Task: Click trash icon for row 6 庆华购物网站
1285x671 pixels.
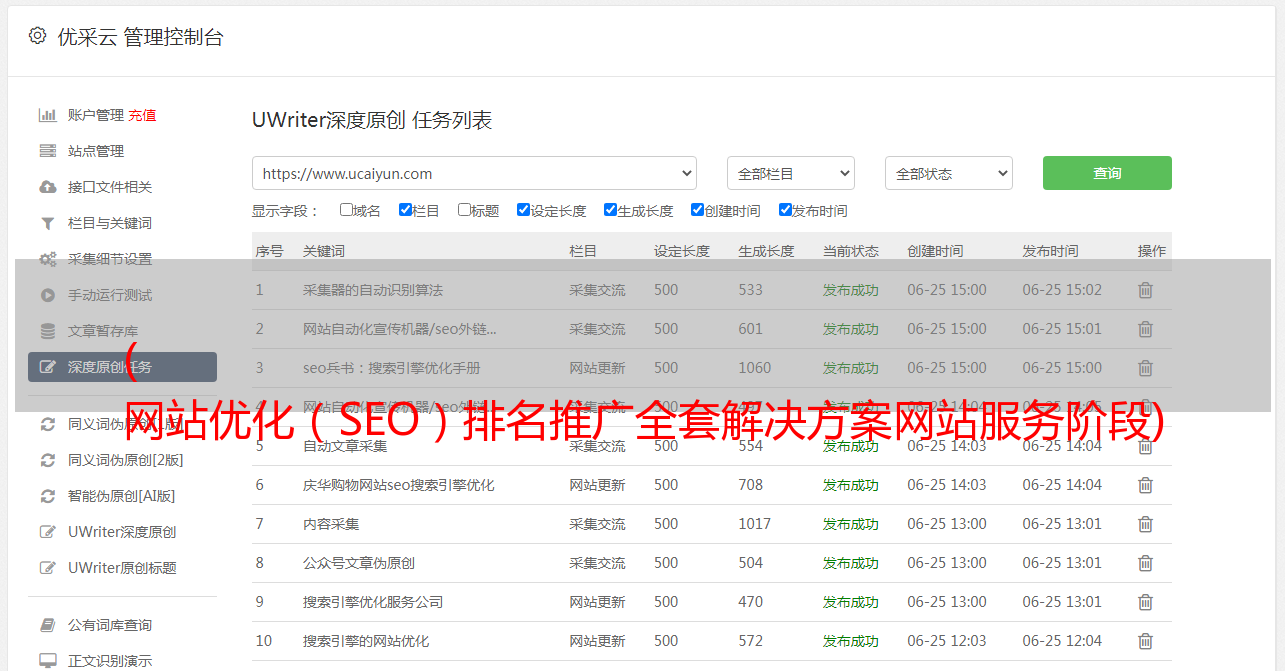Action: pyautogui.click(x=1145, y=485)
